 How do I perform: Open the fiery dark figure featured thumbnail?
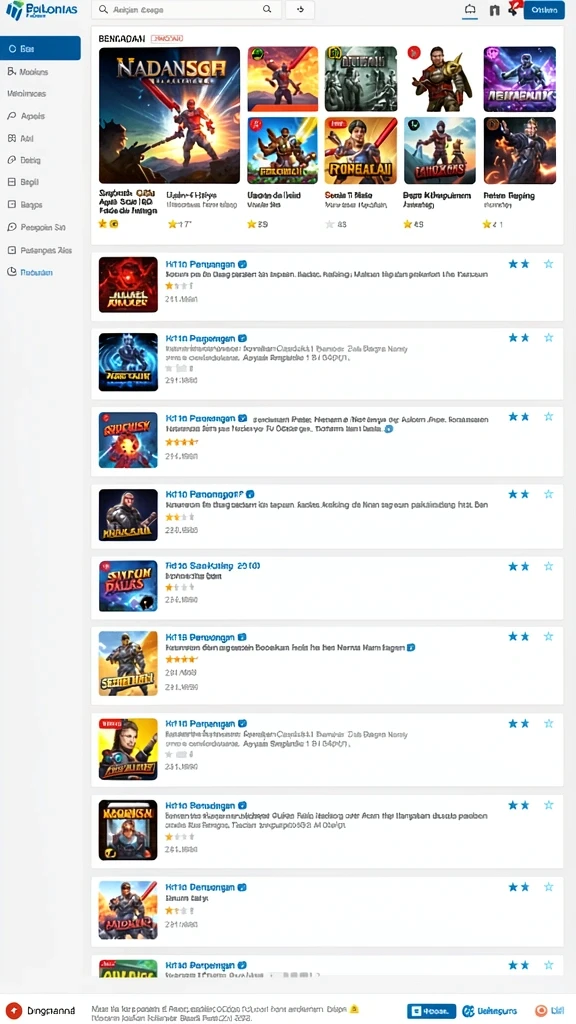point(520,150)
